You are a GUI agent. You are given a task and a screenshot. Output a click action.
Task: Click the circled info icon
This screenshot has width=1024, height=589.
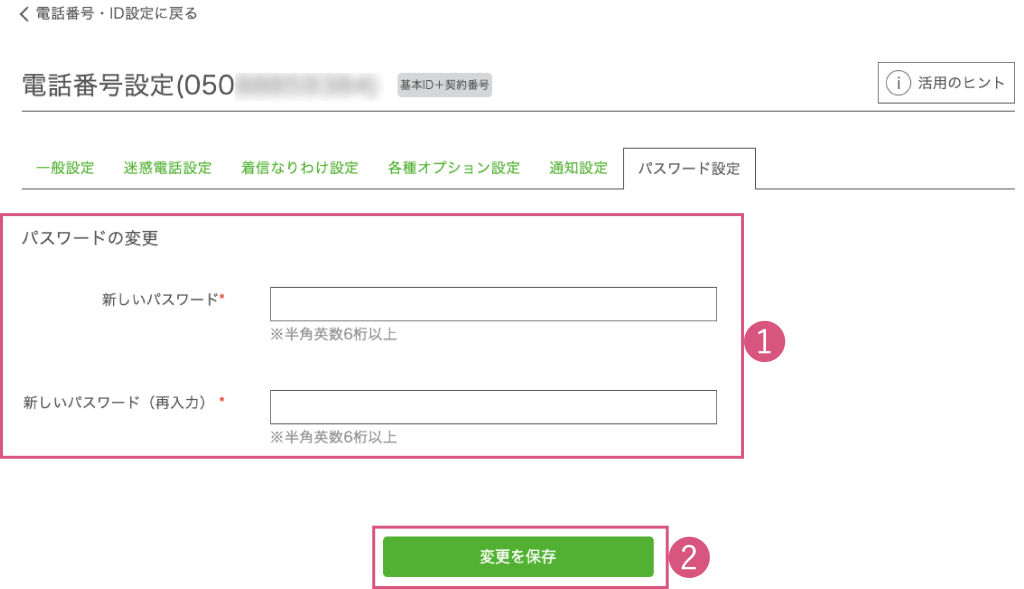click(x=899, y=83)
